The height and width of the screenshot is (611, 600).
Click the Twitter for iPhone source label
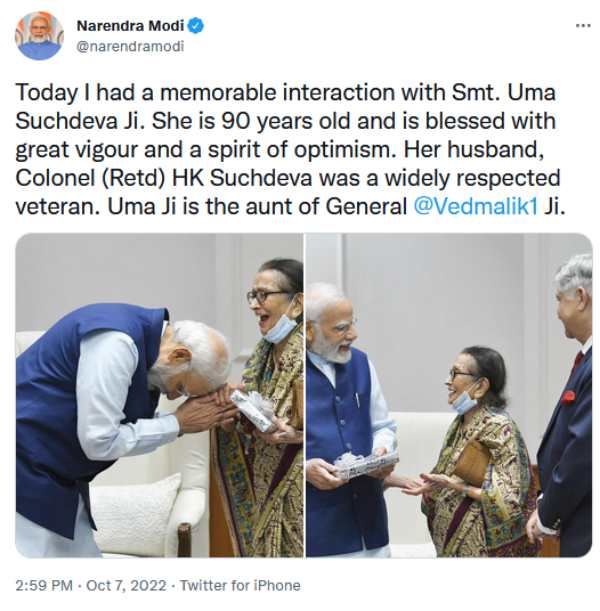click(236, 585)
